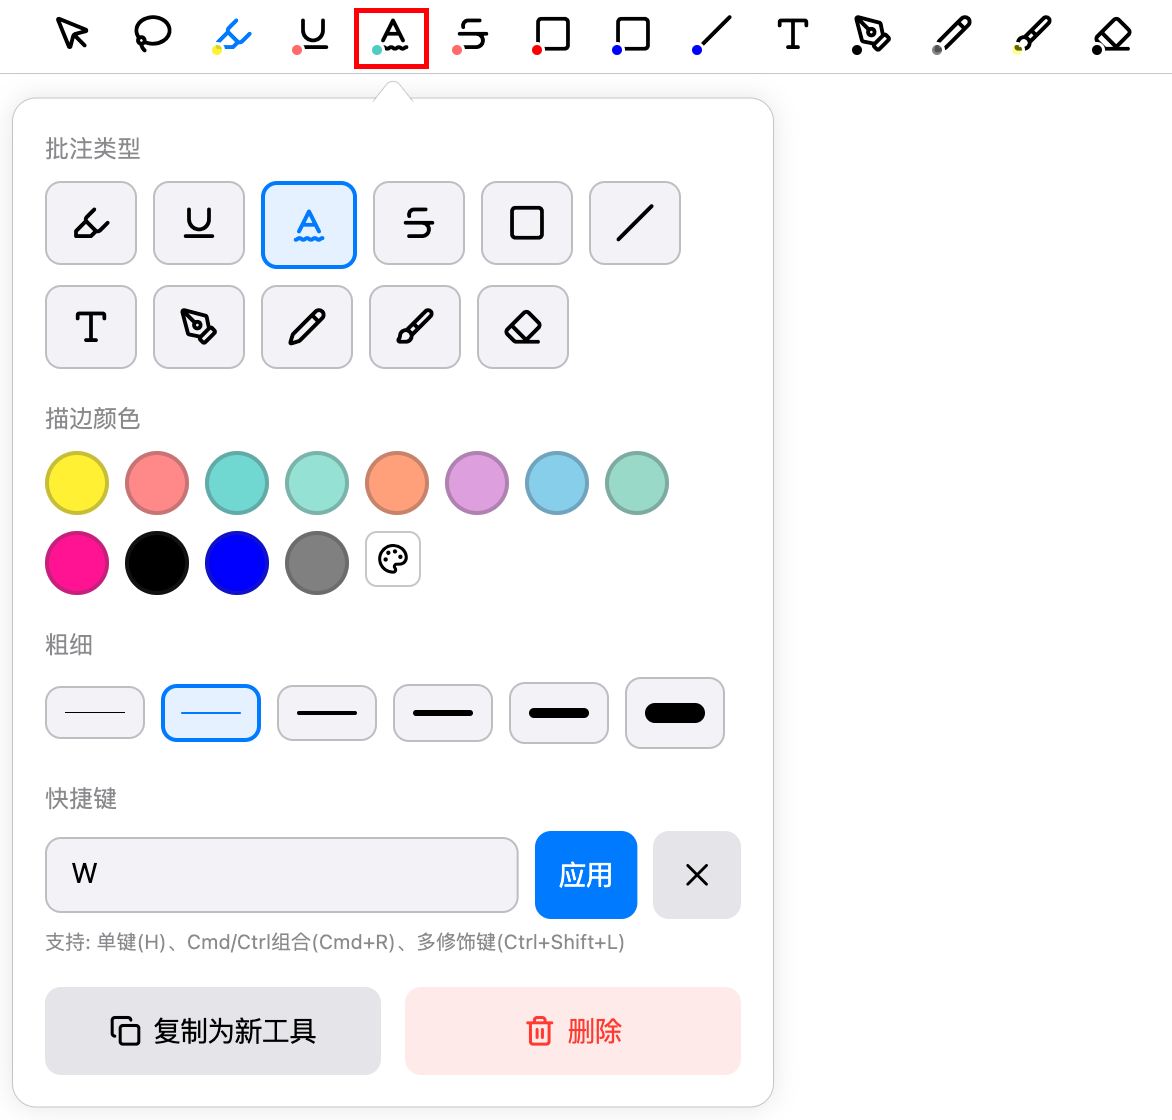Choose text box annotation type in panel
Screen dimensions: 1172x1120
pos(91,327)
